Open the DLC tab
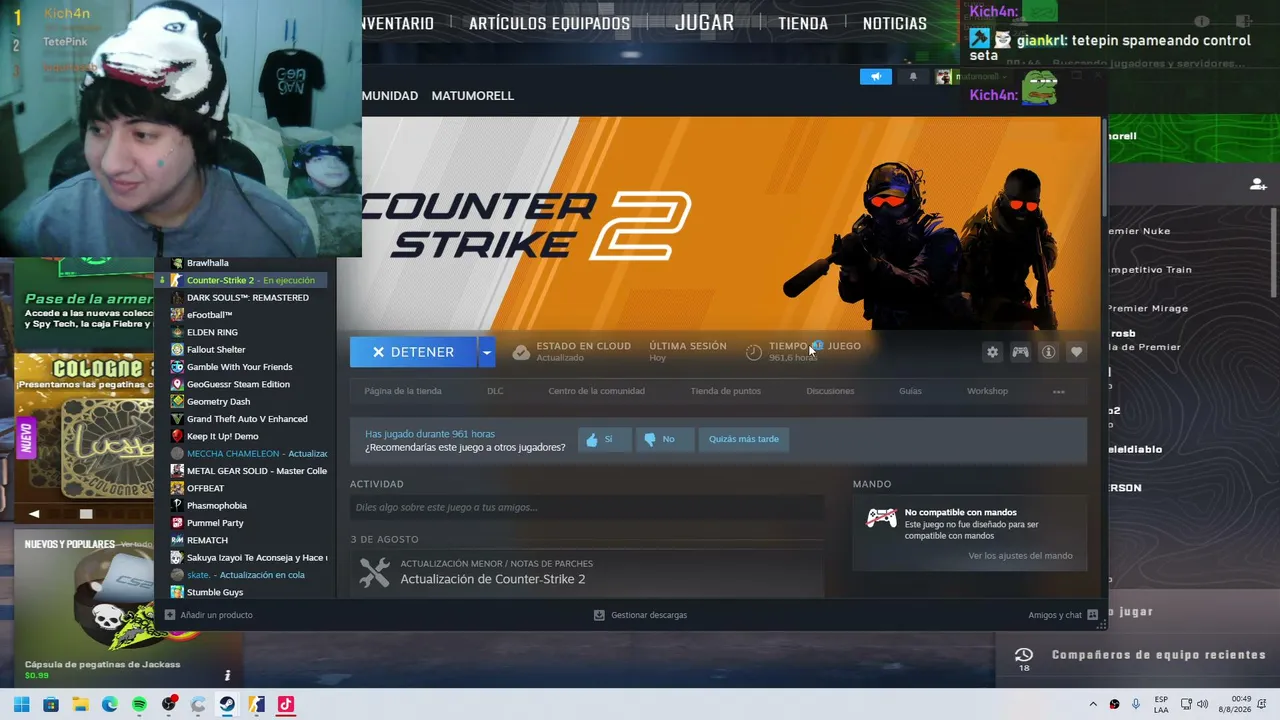Viewport: 1280px width, 720px height. 495,391
